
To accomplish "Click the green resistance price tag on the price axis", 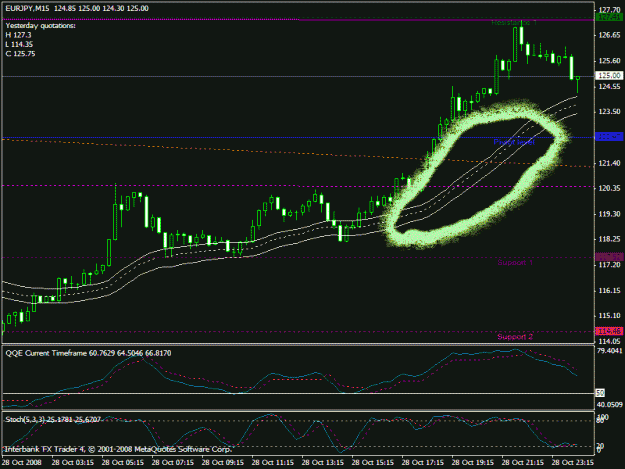I will 609,17.
